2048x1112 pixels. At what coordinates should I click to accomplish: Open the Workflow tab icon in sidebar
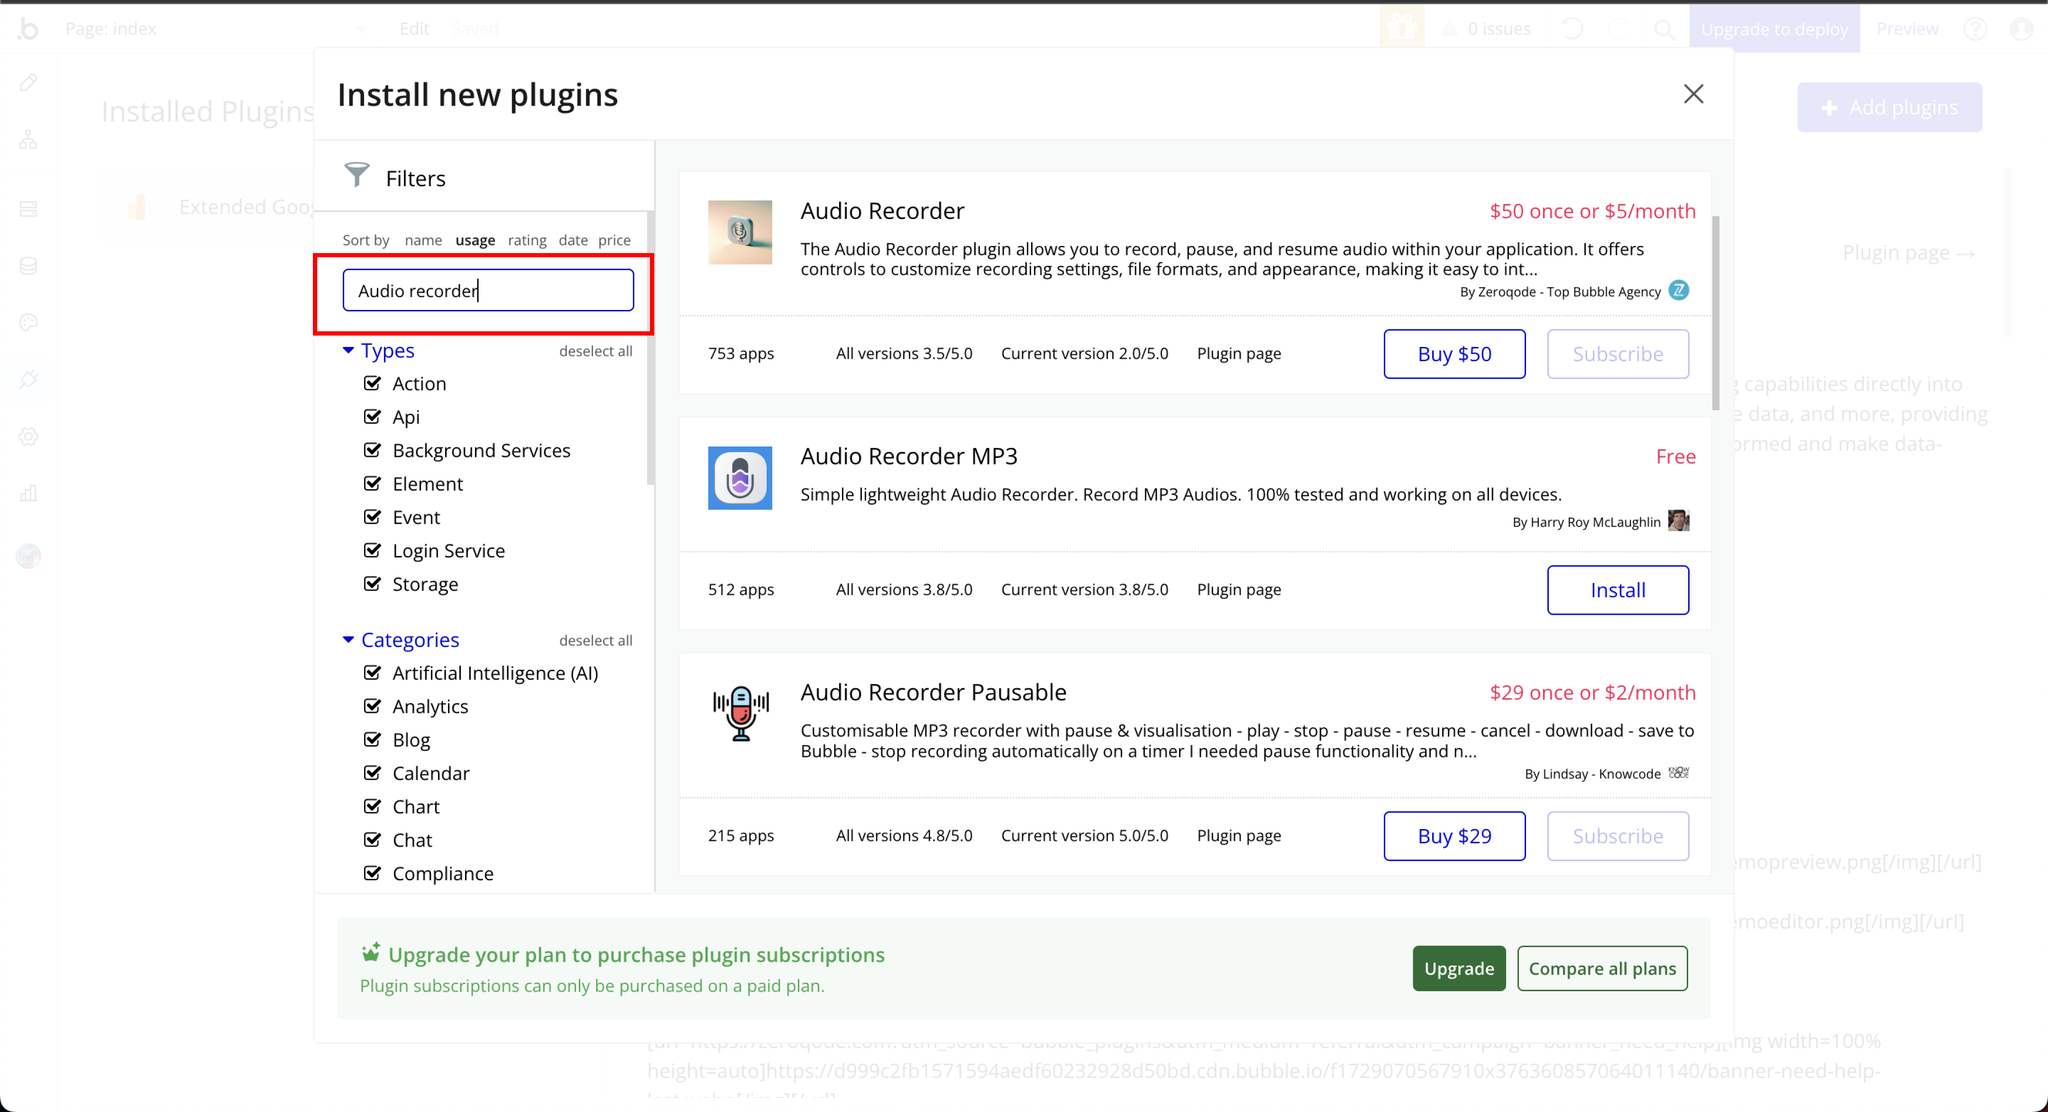point(28,140)
